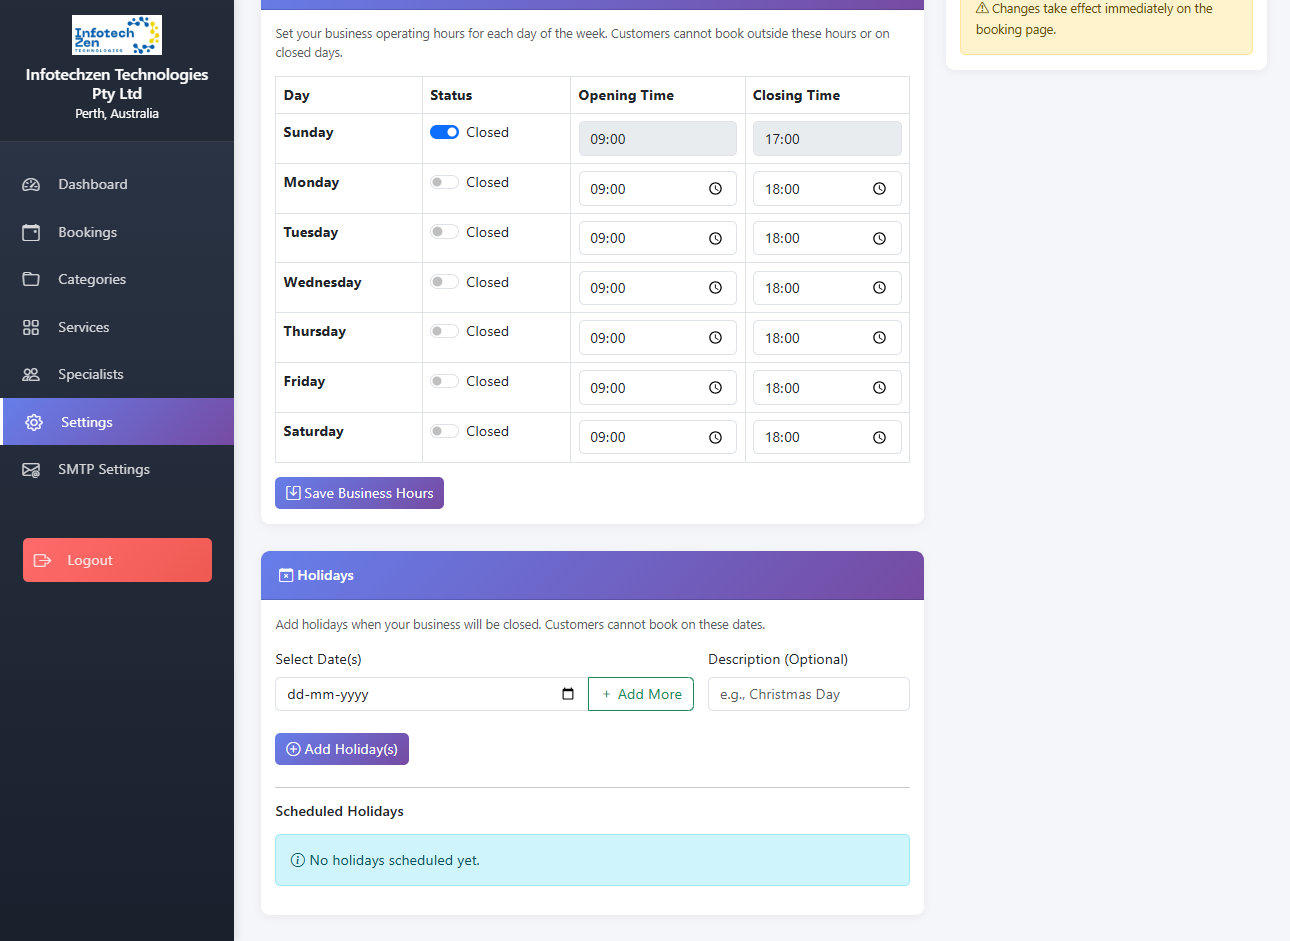The image size is (1290, 941).
Task: Click the Bookings calendar icon in sidebar
Action: pos(31,232)
